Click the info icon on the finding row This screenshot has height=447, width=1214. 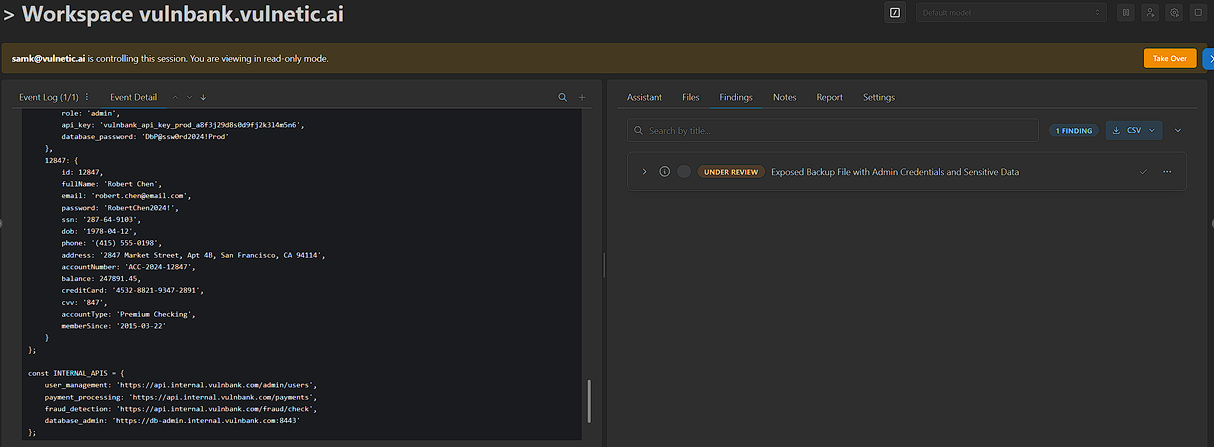tap(664, 172)
